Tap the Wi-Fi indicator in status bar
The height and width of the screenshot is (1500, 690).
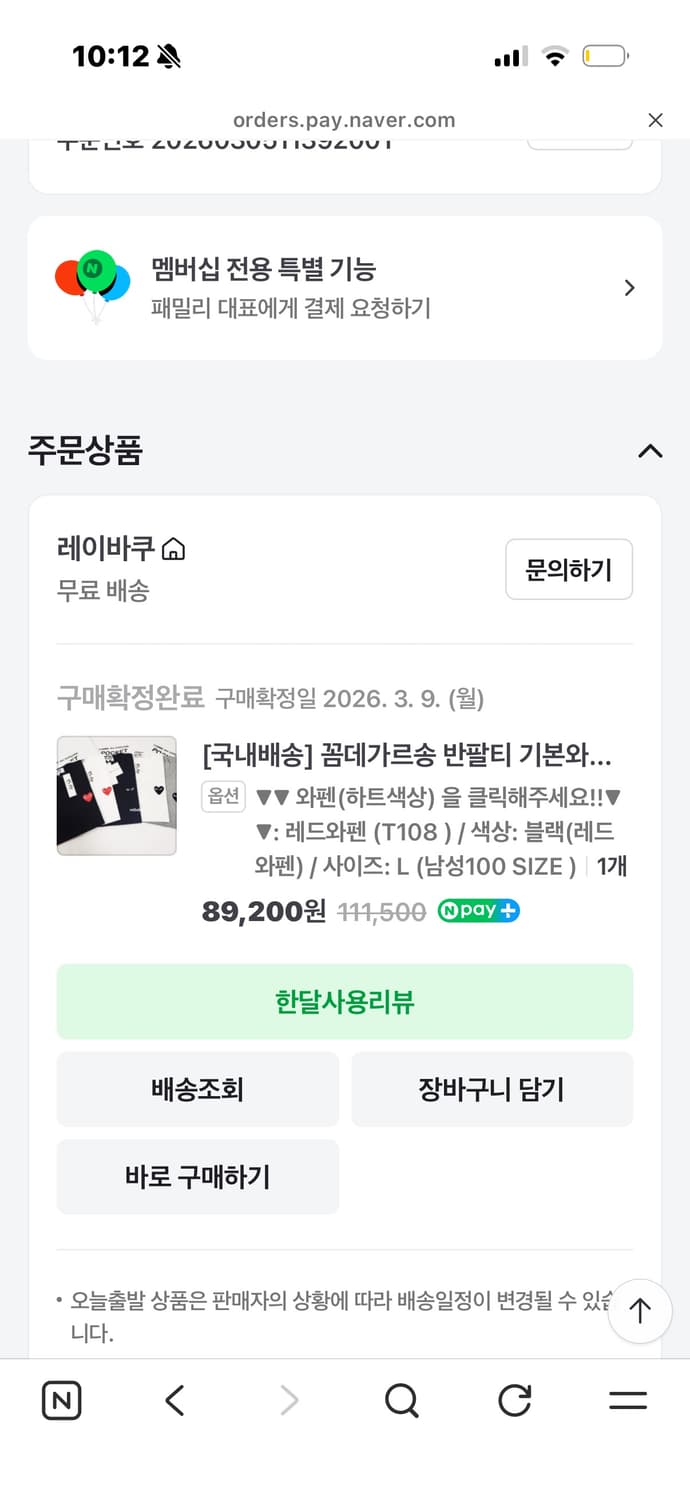click(x=556, y=56)
